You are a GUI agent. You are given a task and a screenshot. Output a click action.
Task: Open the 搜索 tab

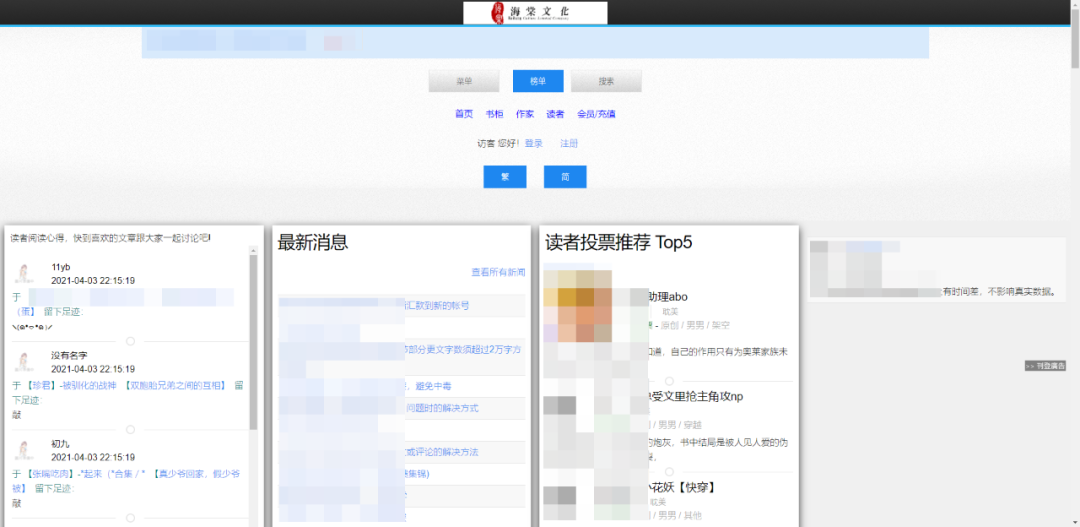pyautogui.click(x=606, y=81)
